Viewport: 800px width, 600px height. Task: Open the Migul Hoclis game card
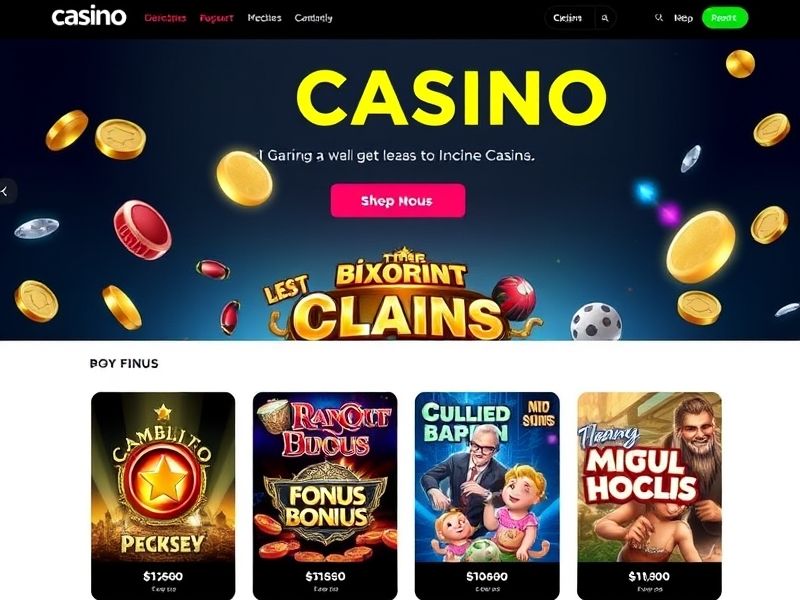tap(649, 495)
